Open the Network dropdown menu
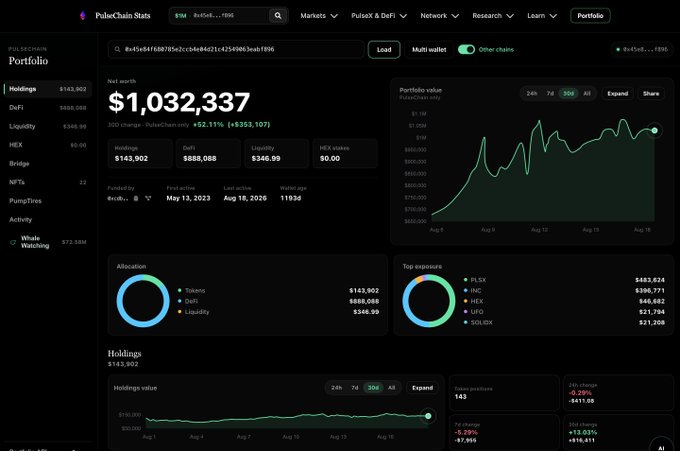Viewport: 680px width, 451px height. pos(439,16)
